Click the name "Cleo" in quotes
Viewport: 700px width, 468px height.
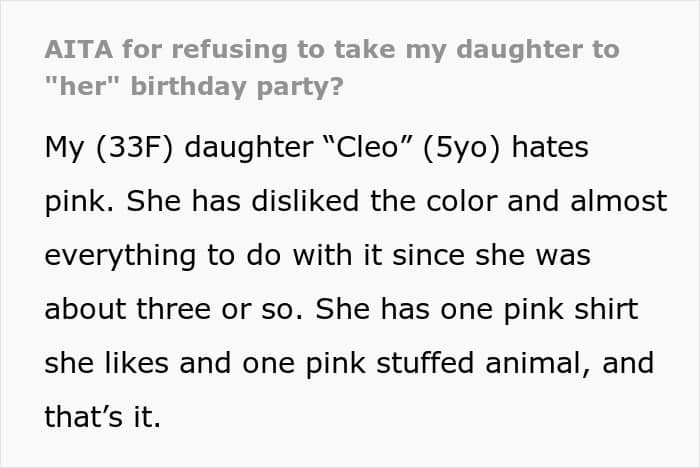(x=366, y=147)
